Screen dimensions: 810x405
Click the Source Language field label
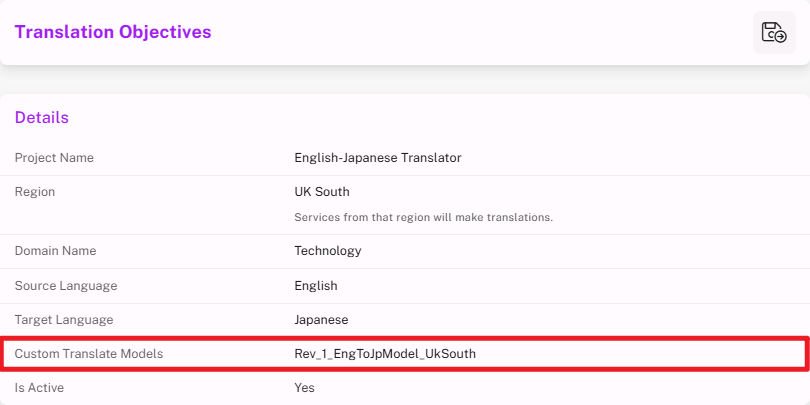pos(66,286)
